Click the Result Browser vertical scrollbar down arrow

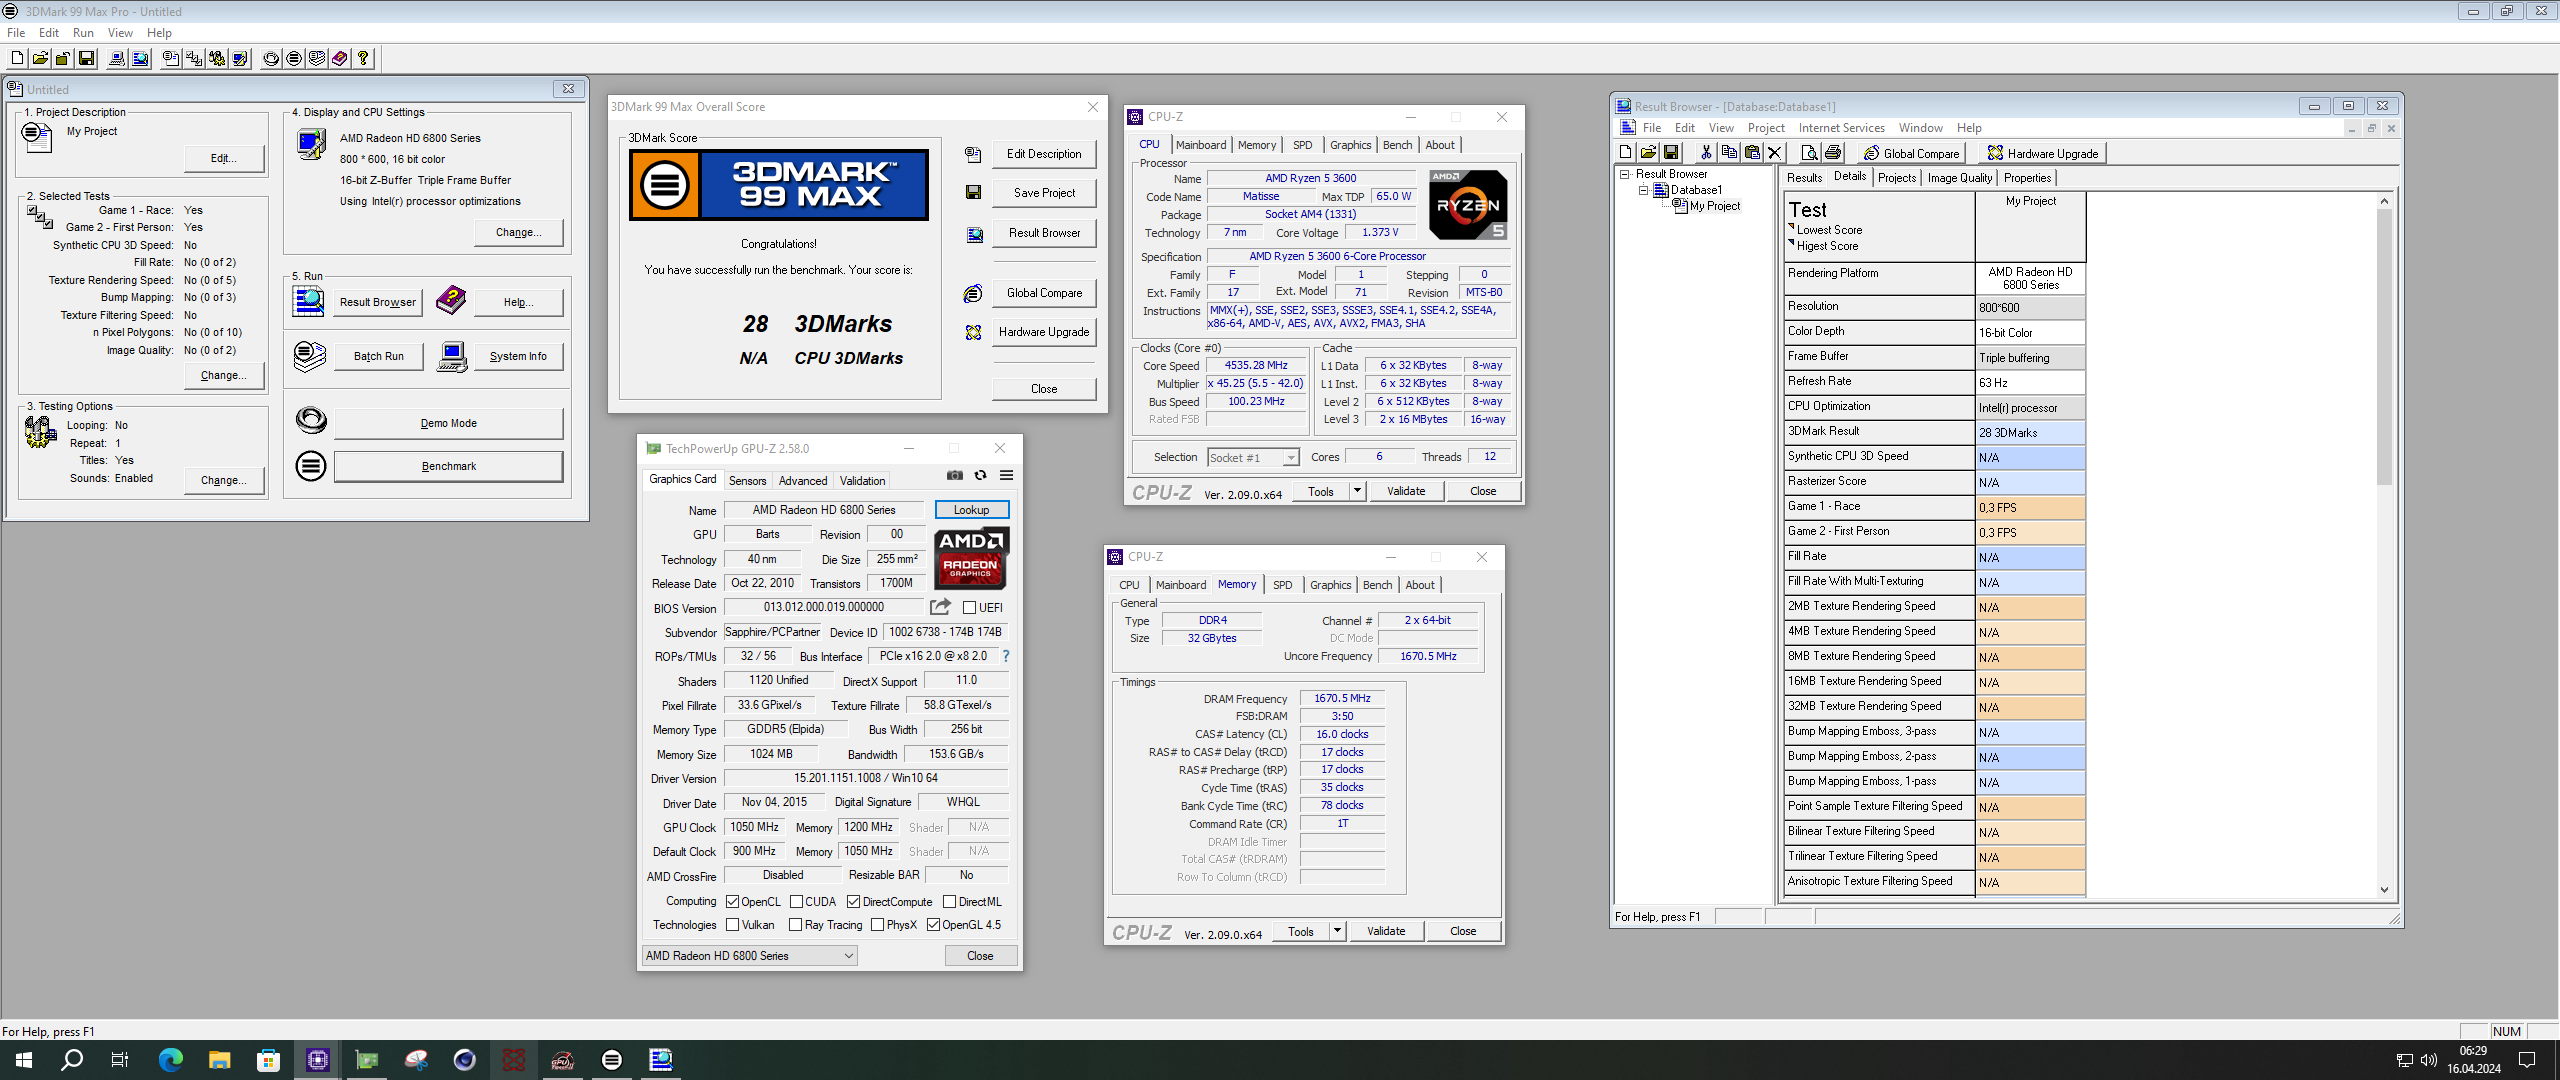2384,889
